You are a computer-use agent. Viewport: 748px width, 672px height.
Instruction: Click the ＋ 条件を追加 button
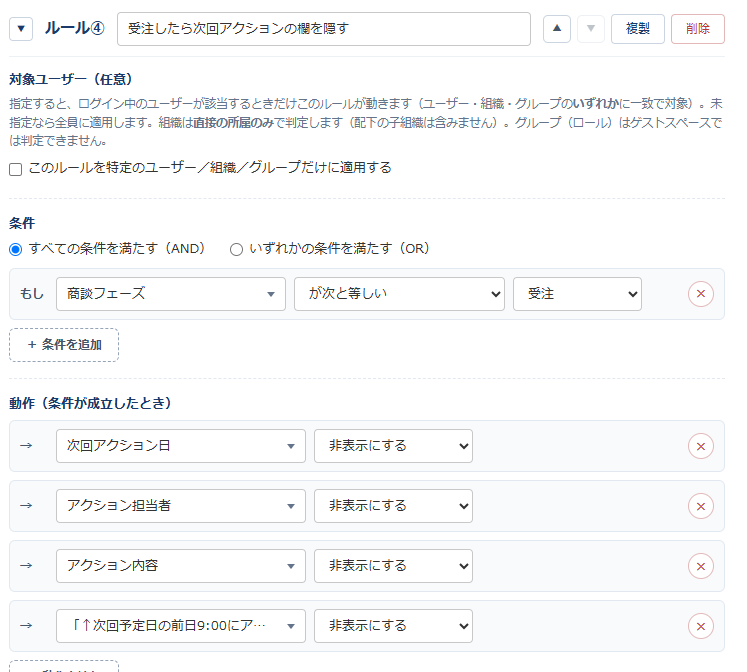click(64, 345)
